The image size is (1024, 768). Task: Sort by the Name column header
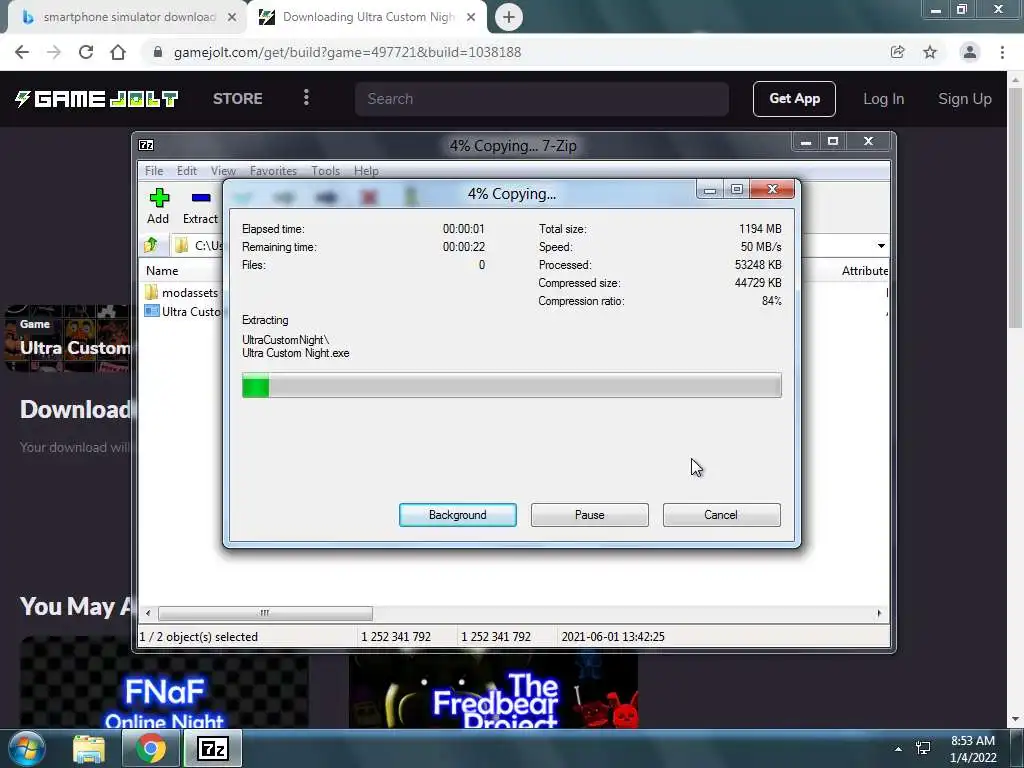[x=162, y=270]
